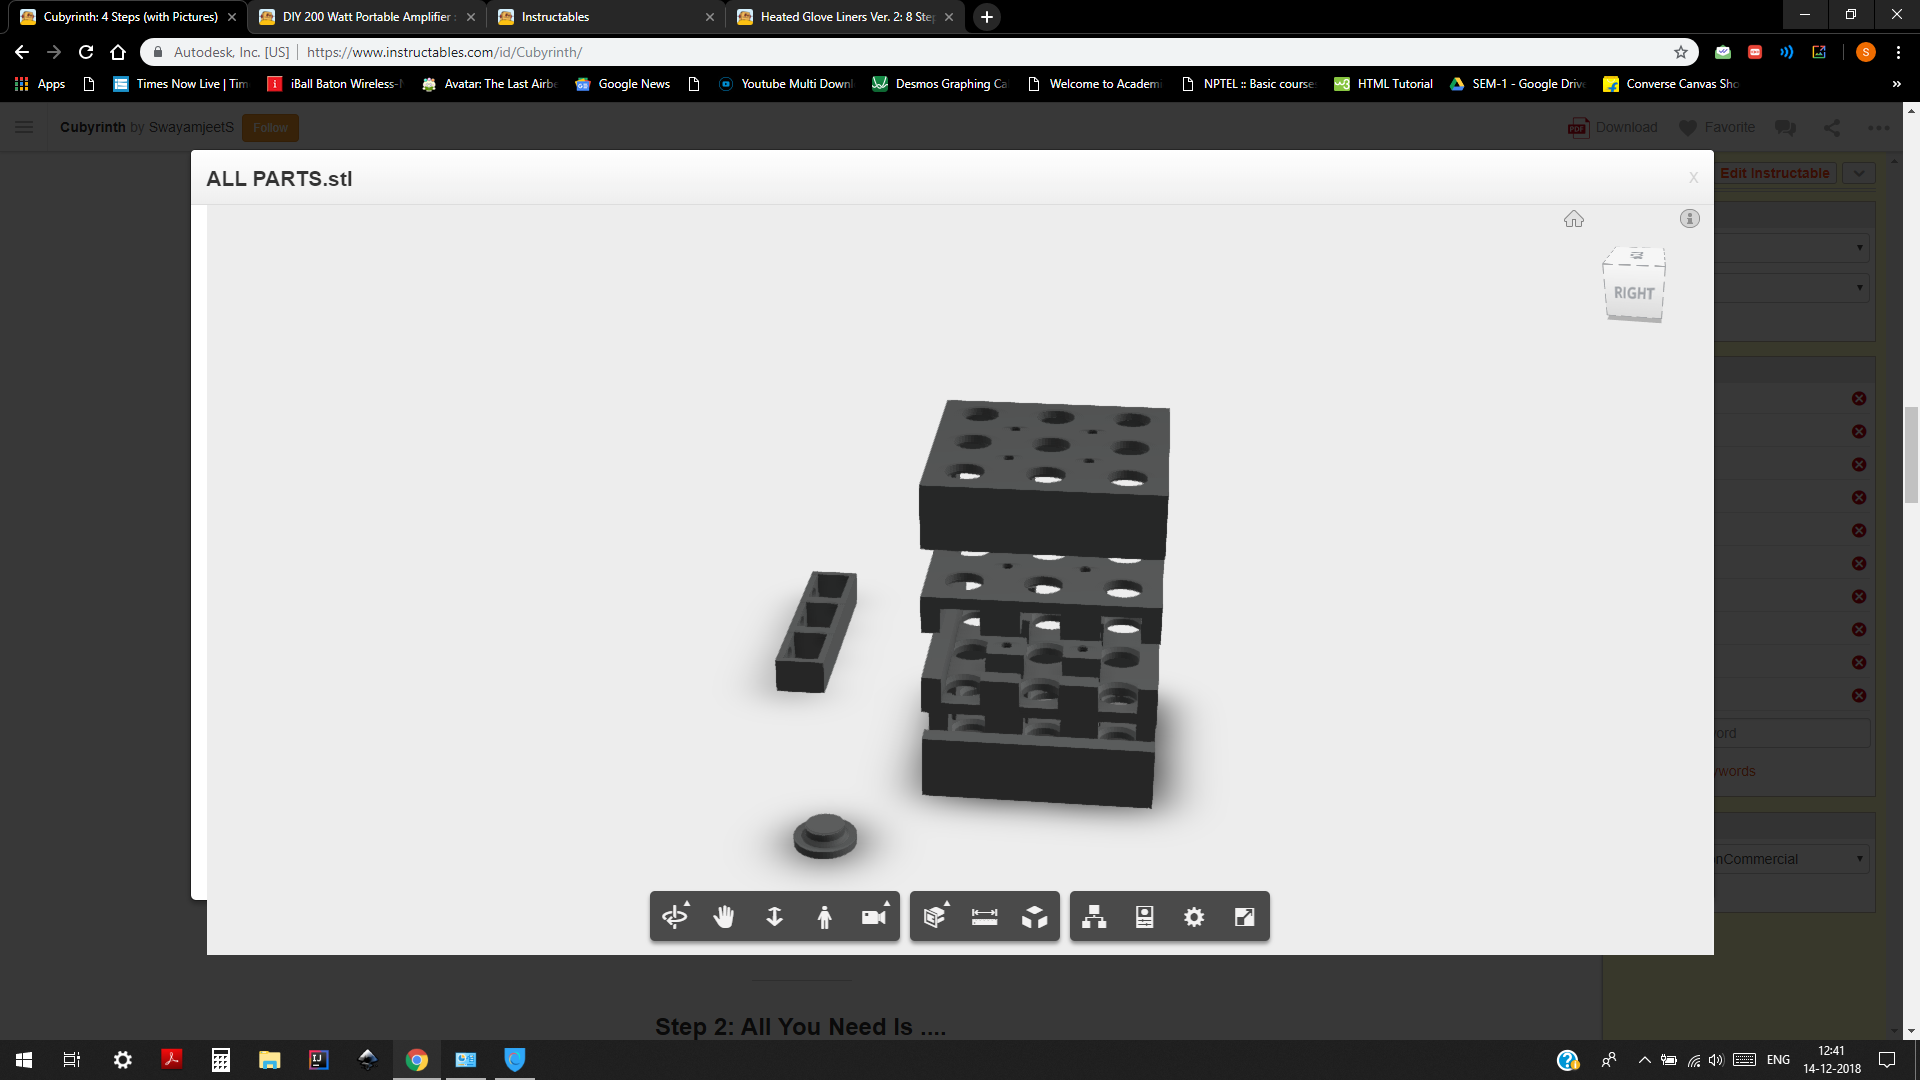
Task: Toggle fullscreen mode in the 3D viewer
Action: pos(1244,916)
